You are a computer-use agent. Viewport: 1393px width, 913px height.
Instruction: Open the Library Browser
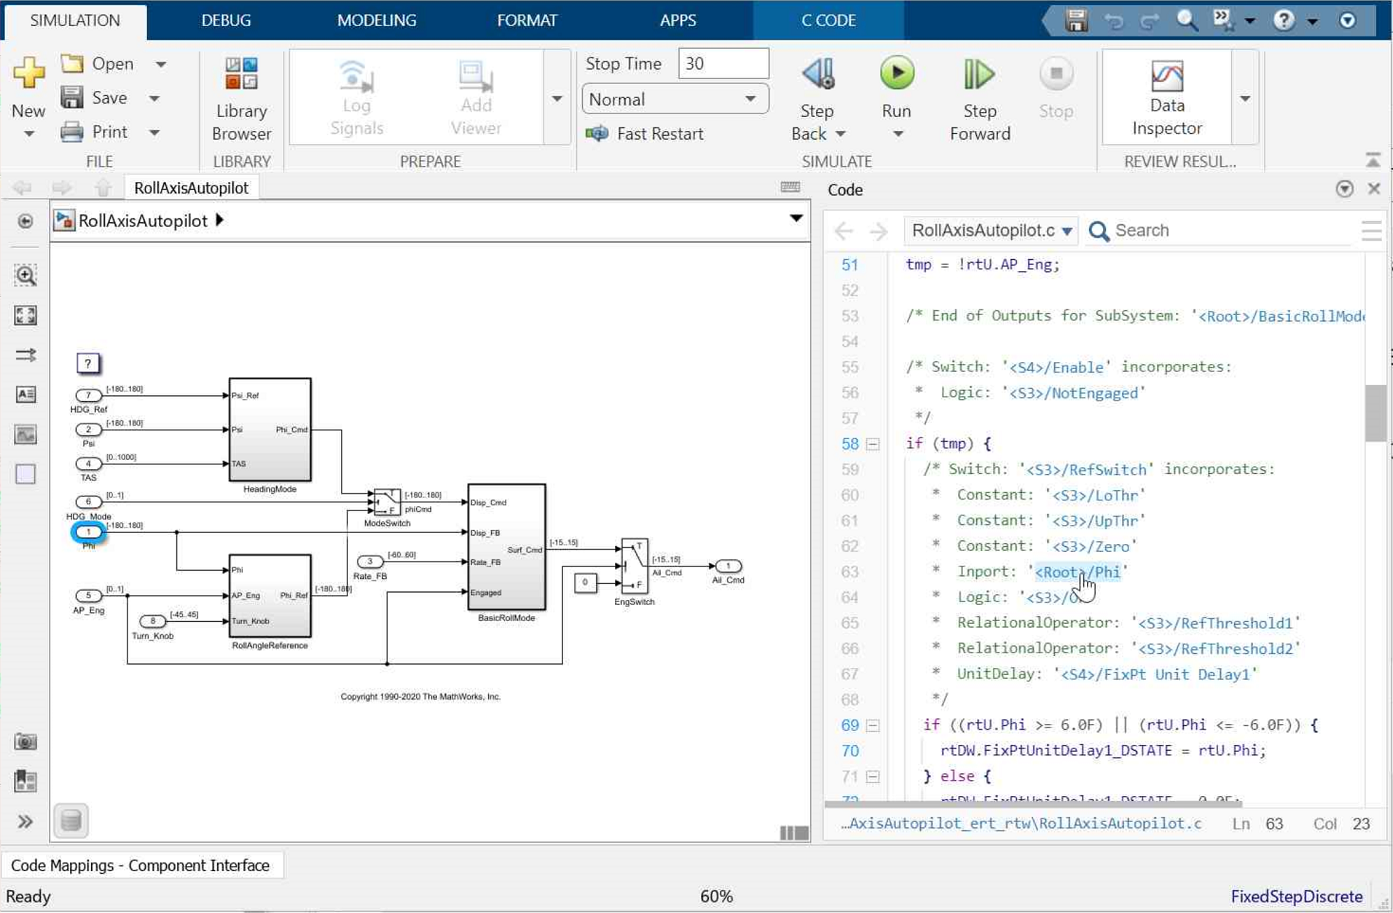pyautogui.click(x=241, y=100)
